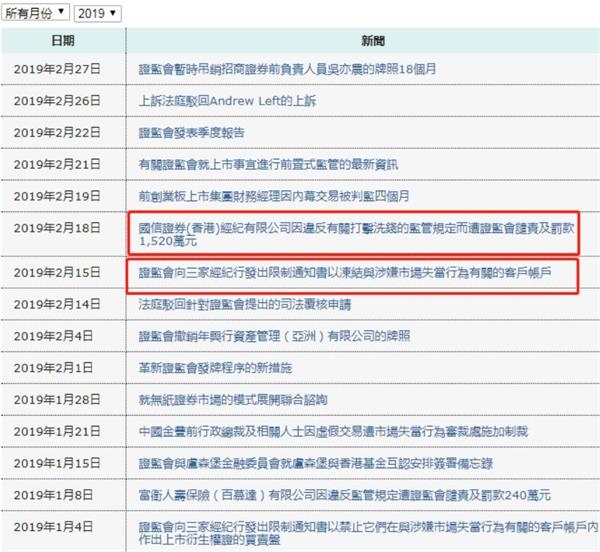This screenshot has width=600, height=552.
Task: Open 富衛人壽保險 fined 240萬元 news
Action: click(x=344, y=495)
